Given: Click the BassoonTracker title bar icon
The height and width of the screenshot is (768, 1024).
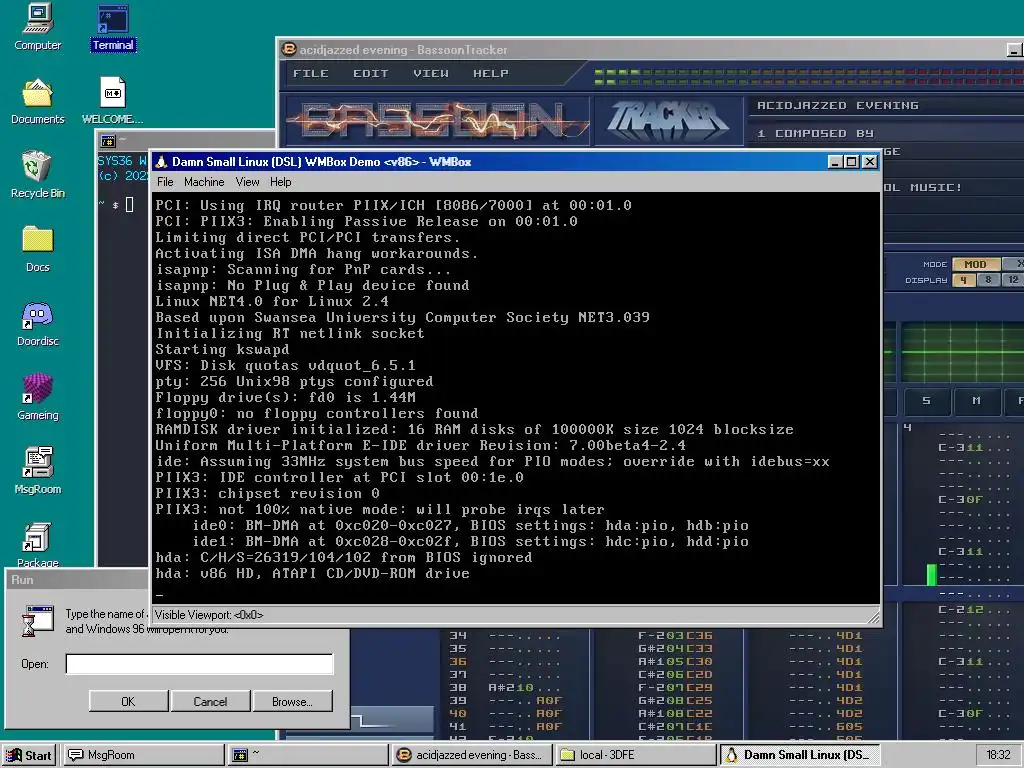Looking at the screenshot, I should coord(289,50).
